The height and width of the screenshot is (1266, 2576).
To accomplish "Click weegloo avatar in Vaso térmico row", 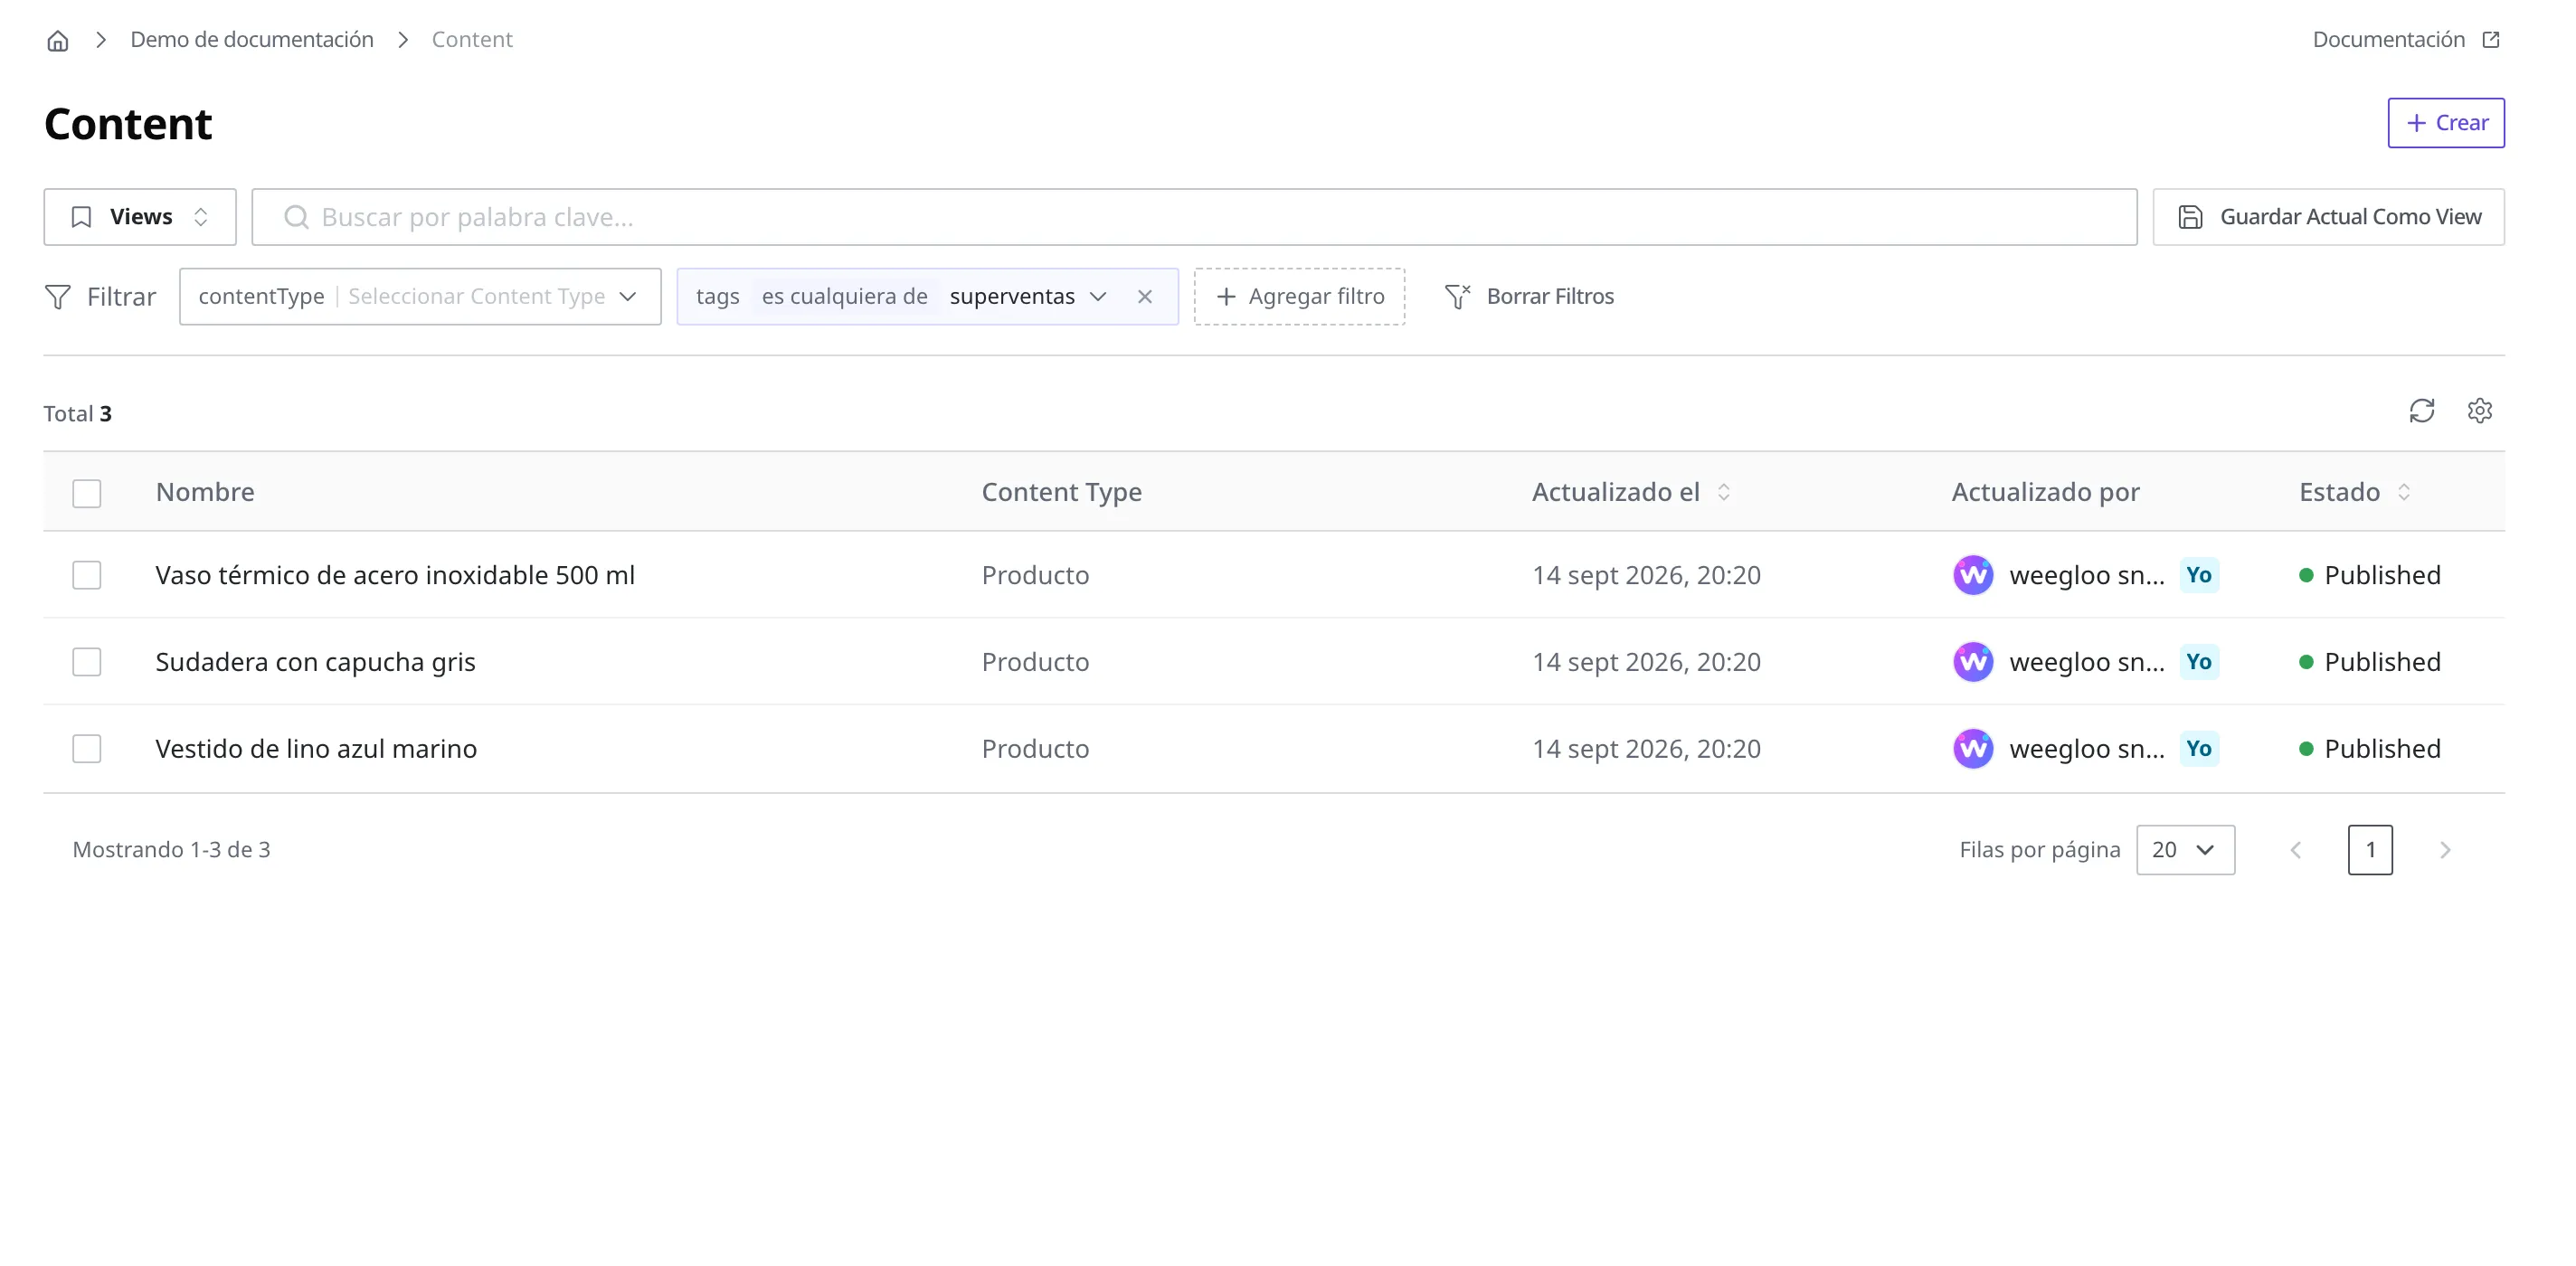I will [1973, 575].
